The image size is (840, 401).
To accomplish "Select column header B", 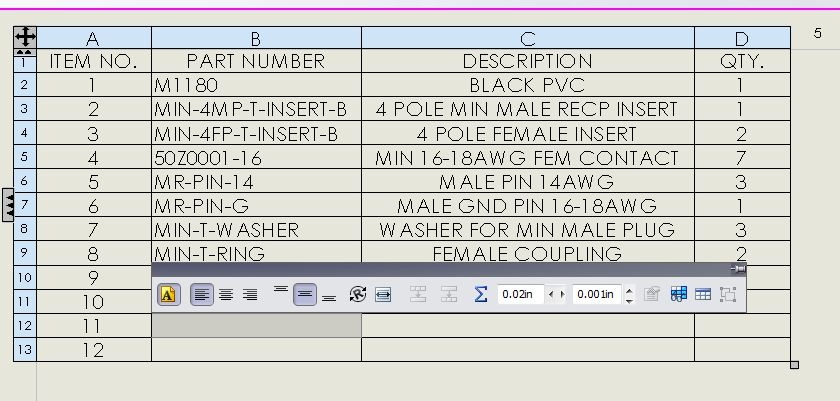I will (x=256, y=38).
